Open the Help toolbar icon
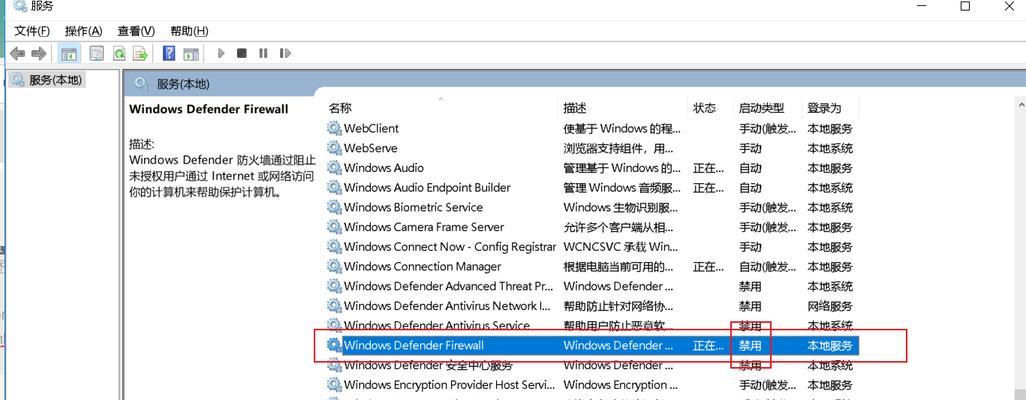Image resolution: width=1026 pixels, height=400 pixels. coord(169,54)
